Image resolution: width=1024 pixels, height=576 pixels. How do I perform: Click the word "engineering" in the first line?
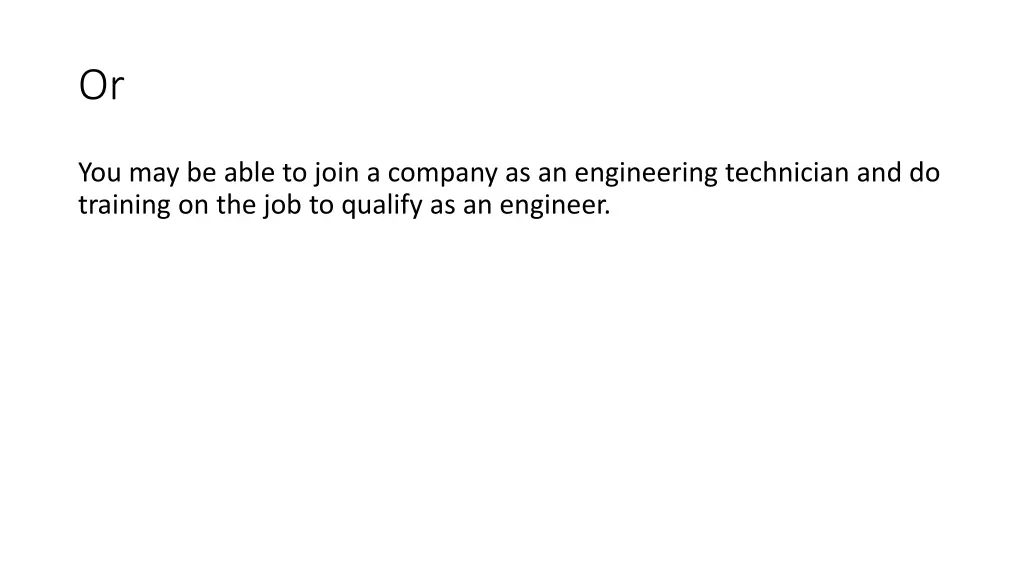(x=647, y=174)
